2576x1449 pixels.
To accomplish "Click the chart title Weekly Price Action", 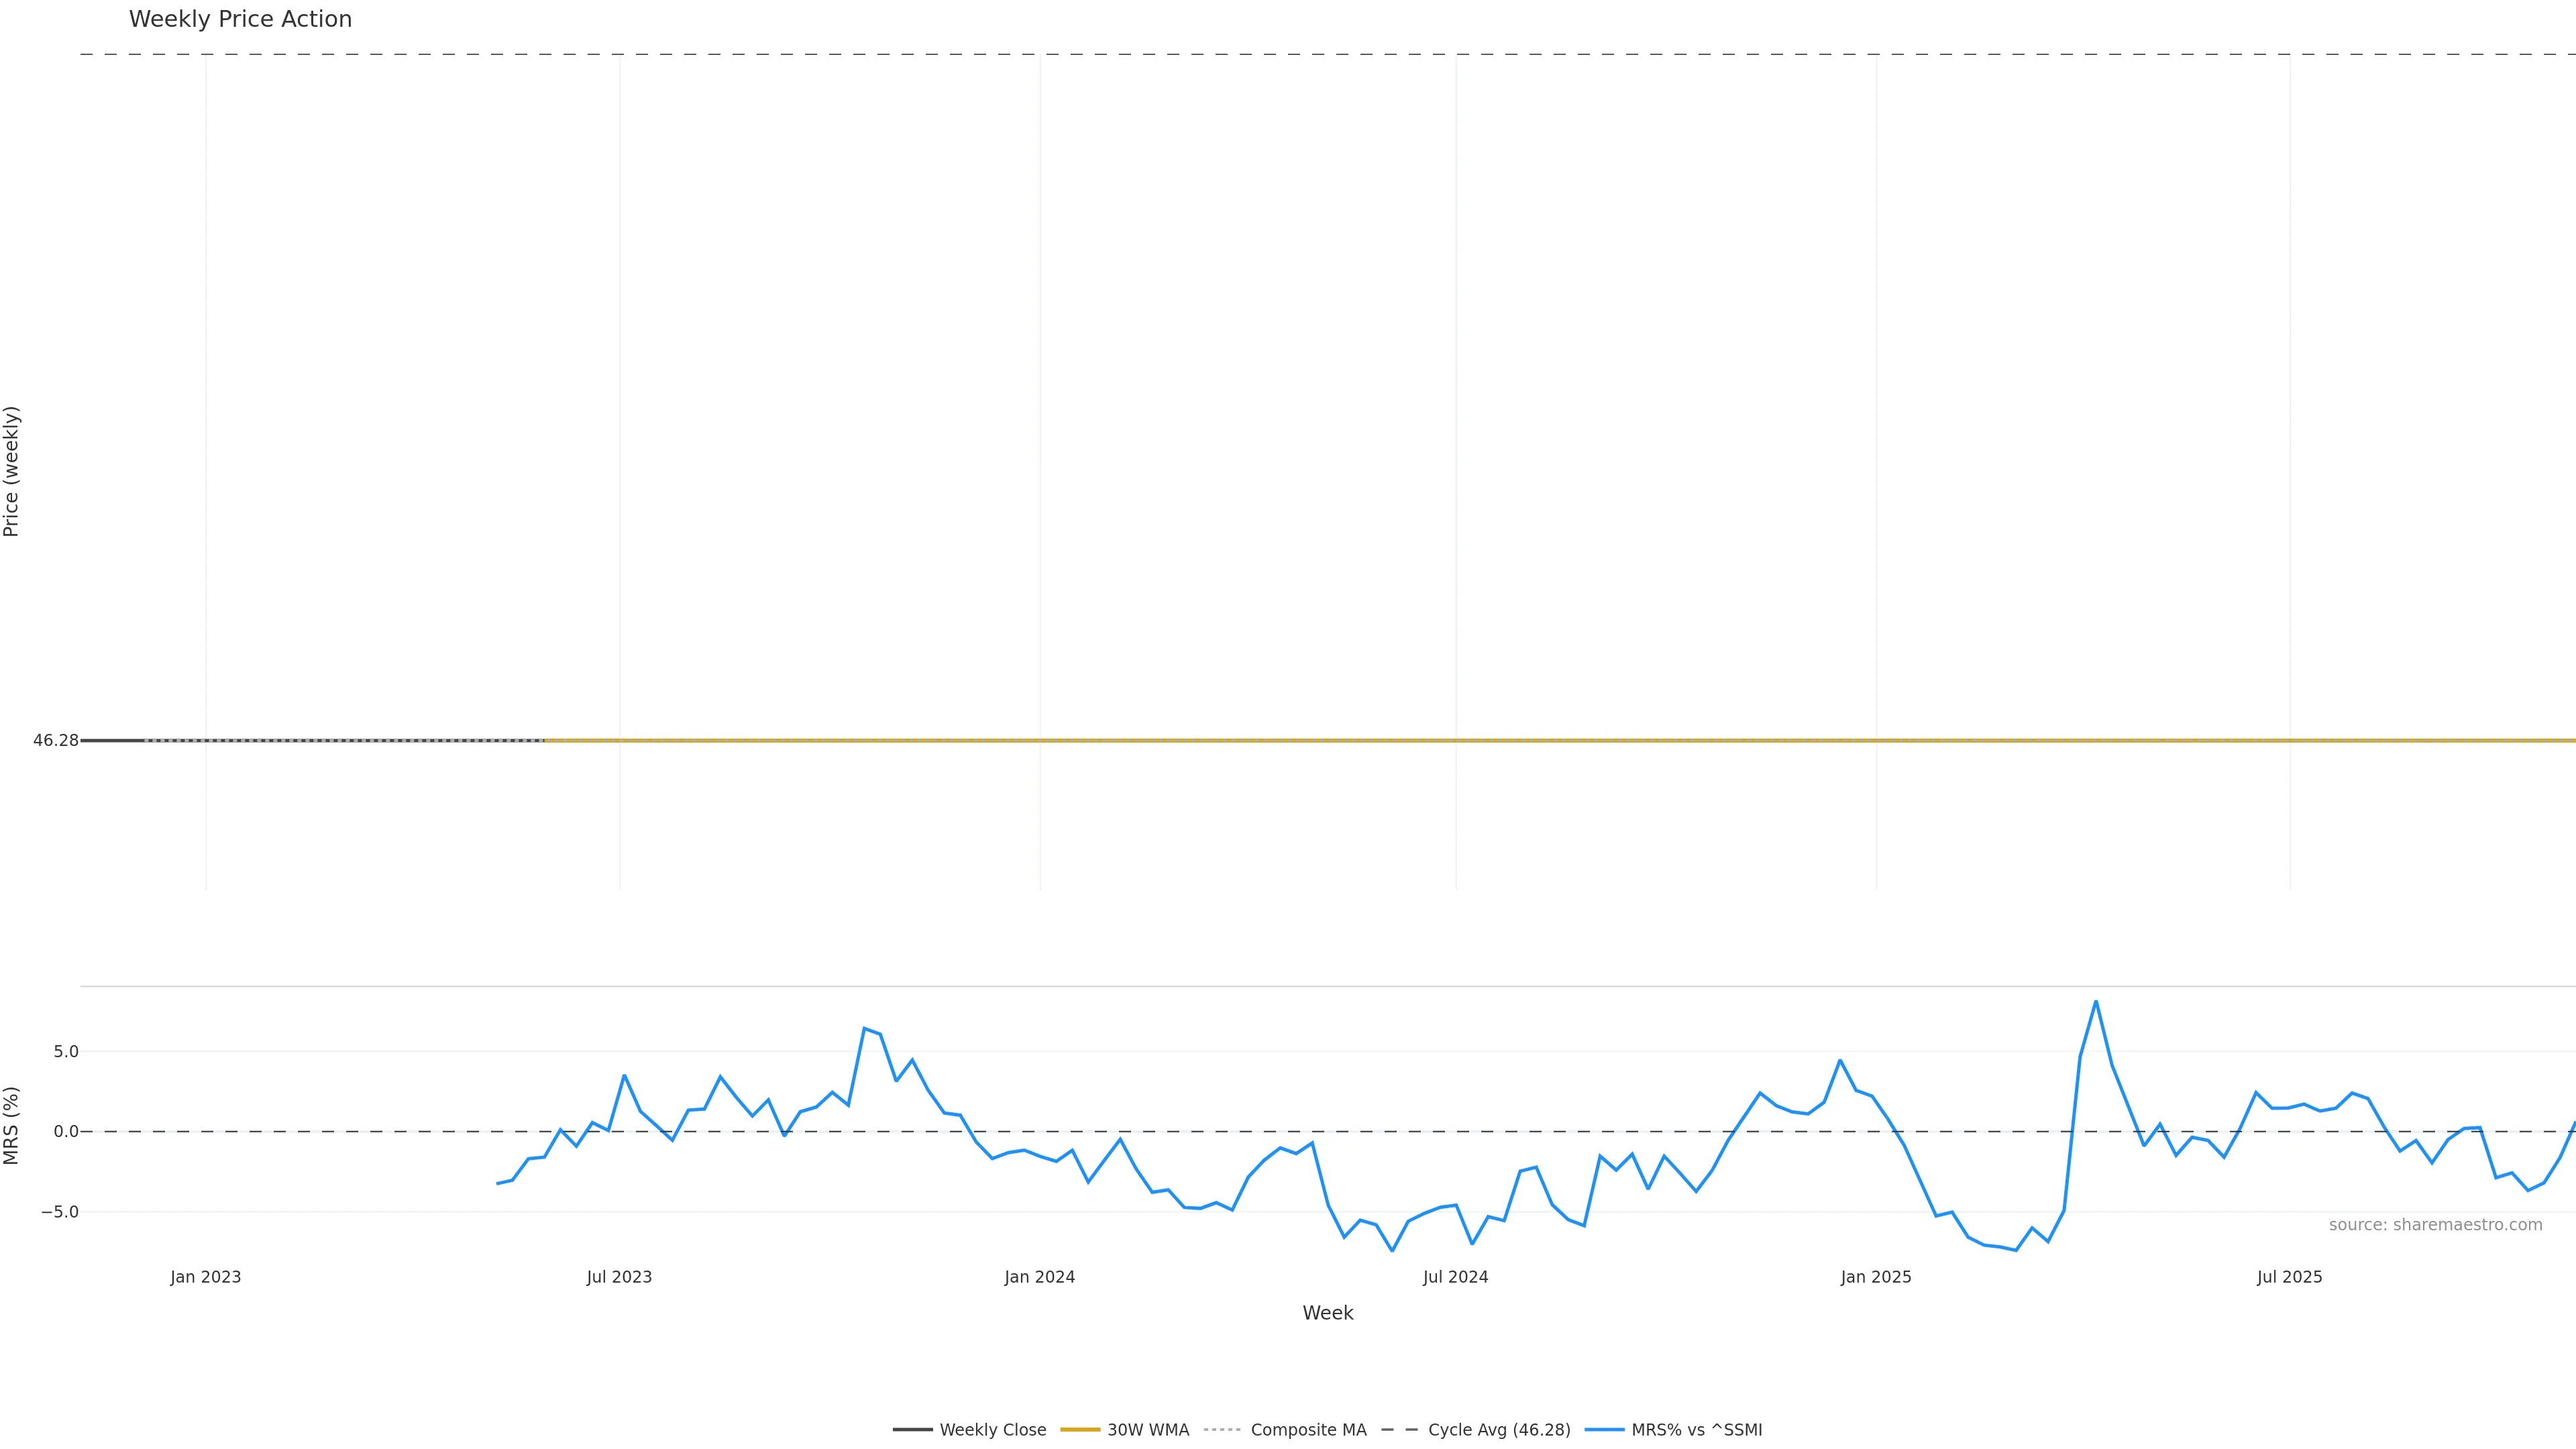I will tap(240, 19).
